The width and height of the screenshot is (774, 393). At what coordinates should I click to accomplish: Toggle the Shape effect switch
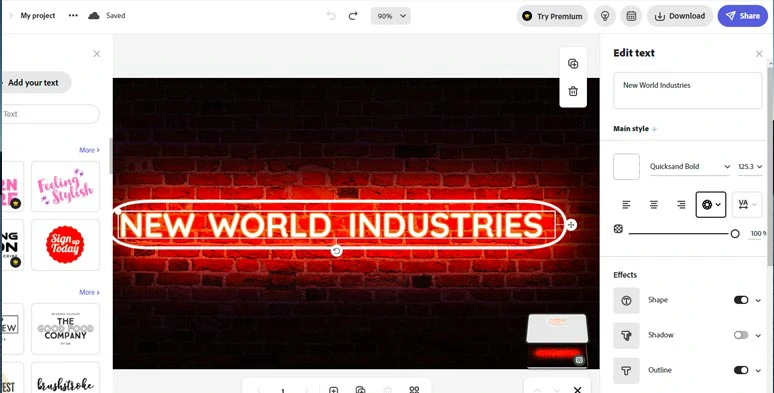(741, 300)
